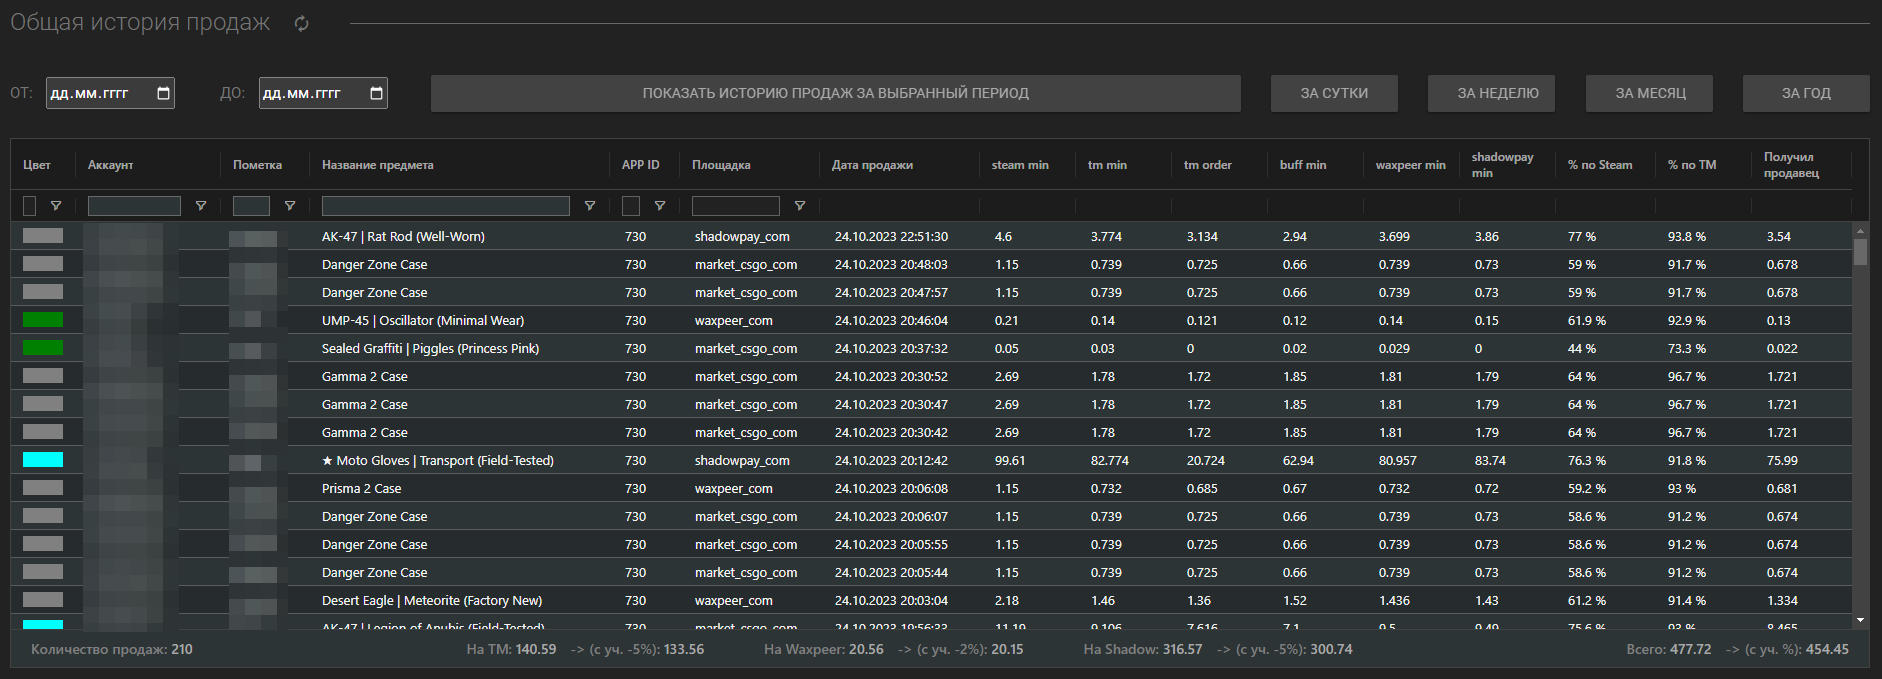The height and width of the screenshot is (679, 1882).
Task: Focus the Площадка filter text box
Action: (x=736, y=206)
